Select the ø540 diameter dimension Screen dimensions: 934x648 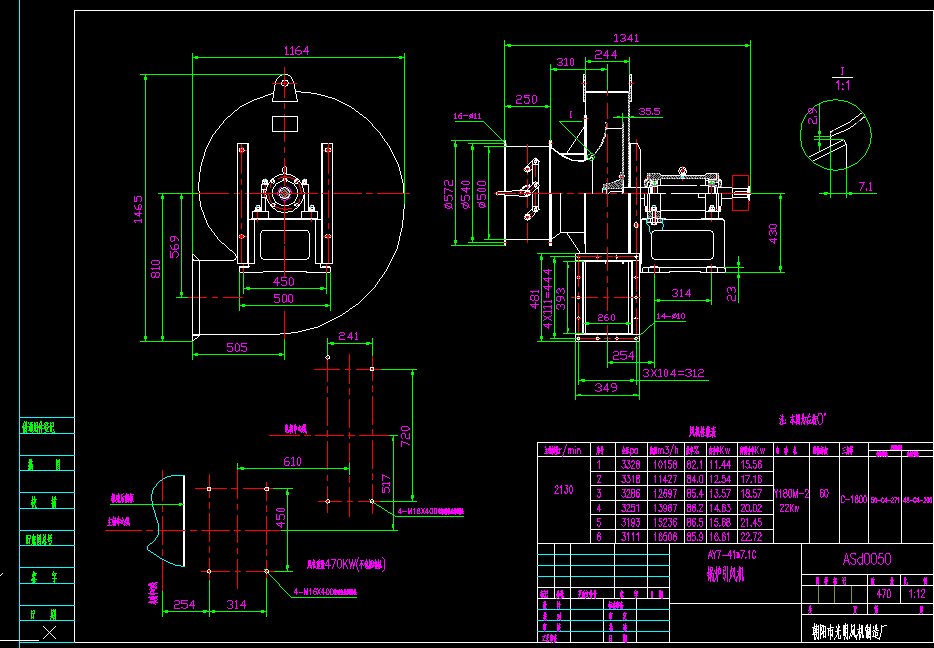tap(466, 194)
